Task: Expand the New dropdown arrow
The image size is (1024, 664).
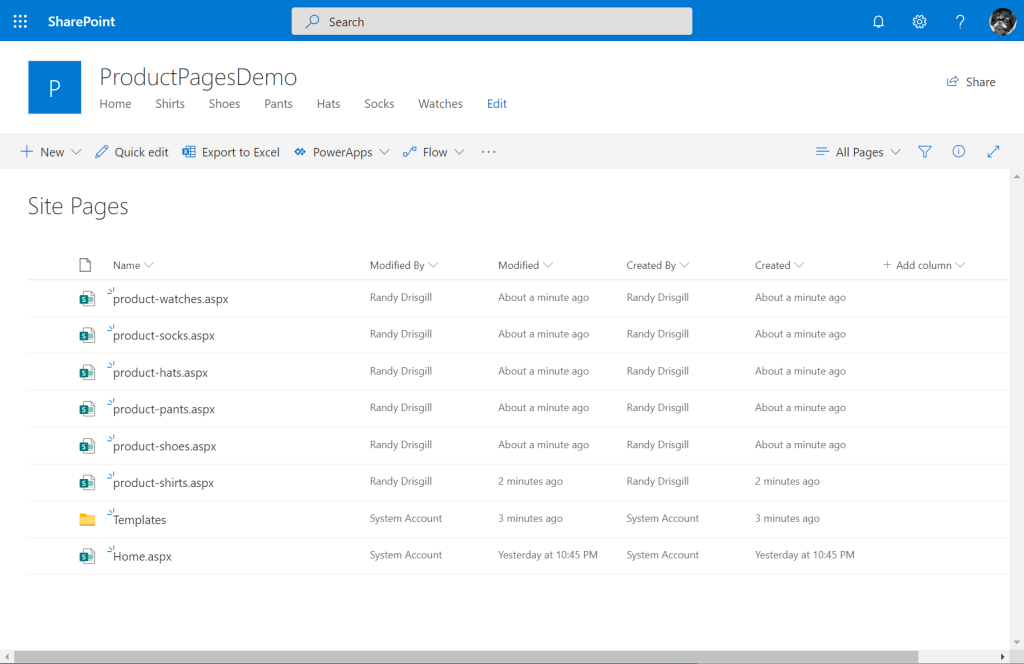Action: (x=76, y=152)
